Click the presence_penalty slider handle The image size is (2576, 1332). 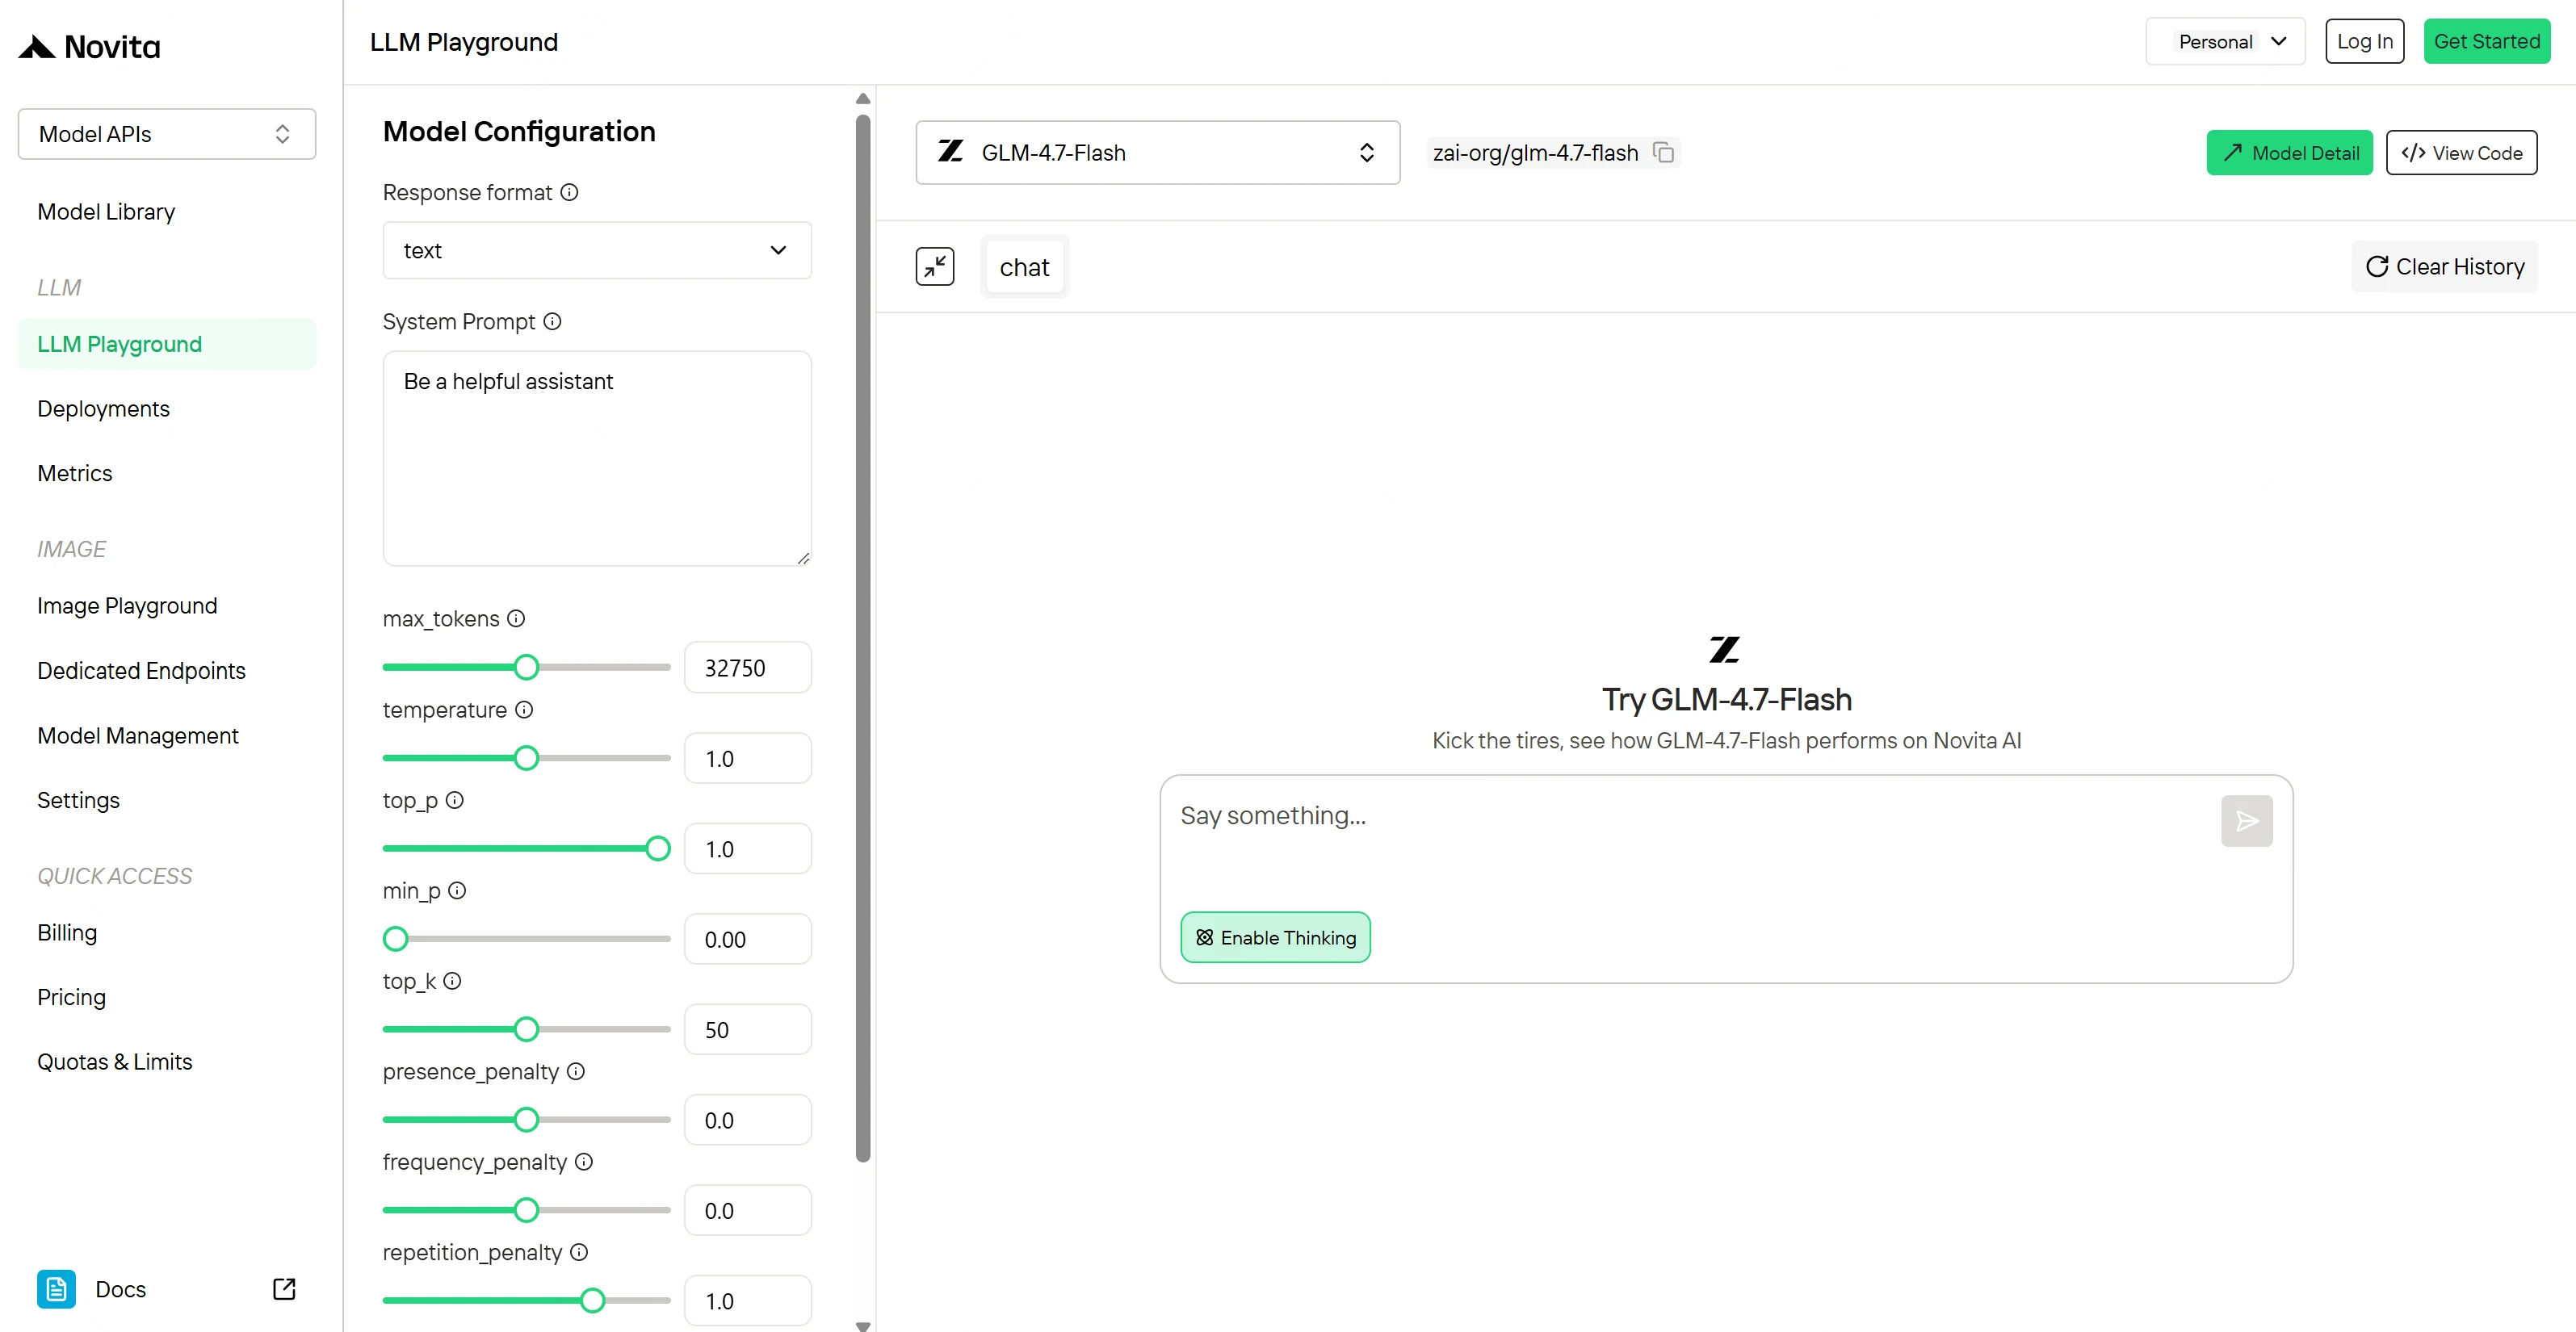(526, 1120)
